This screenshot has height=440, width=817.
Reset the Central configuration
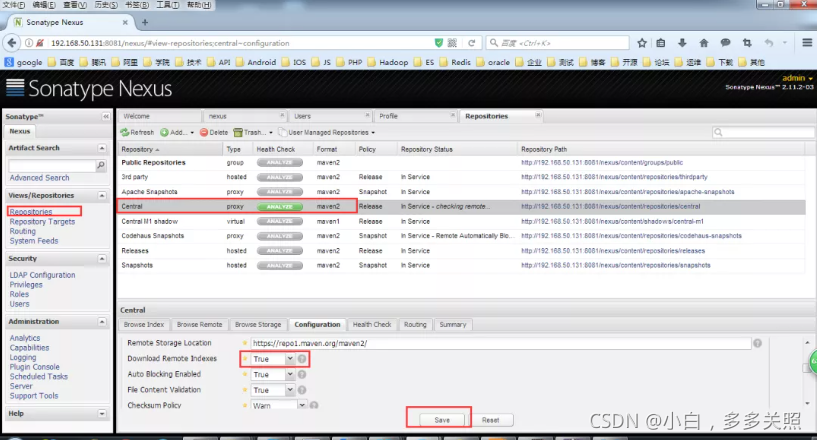coord(490,420)
